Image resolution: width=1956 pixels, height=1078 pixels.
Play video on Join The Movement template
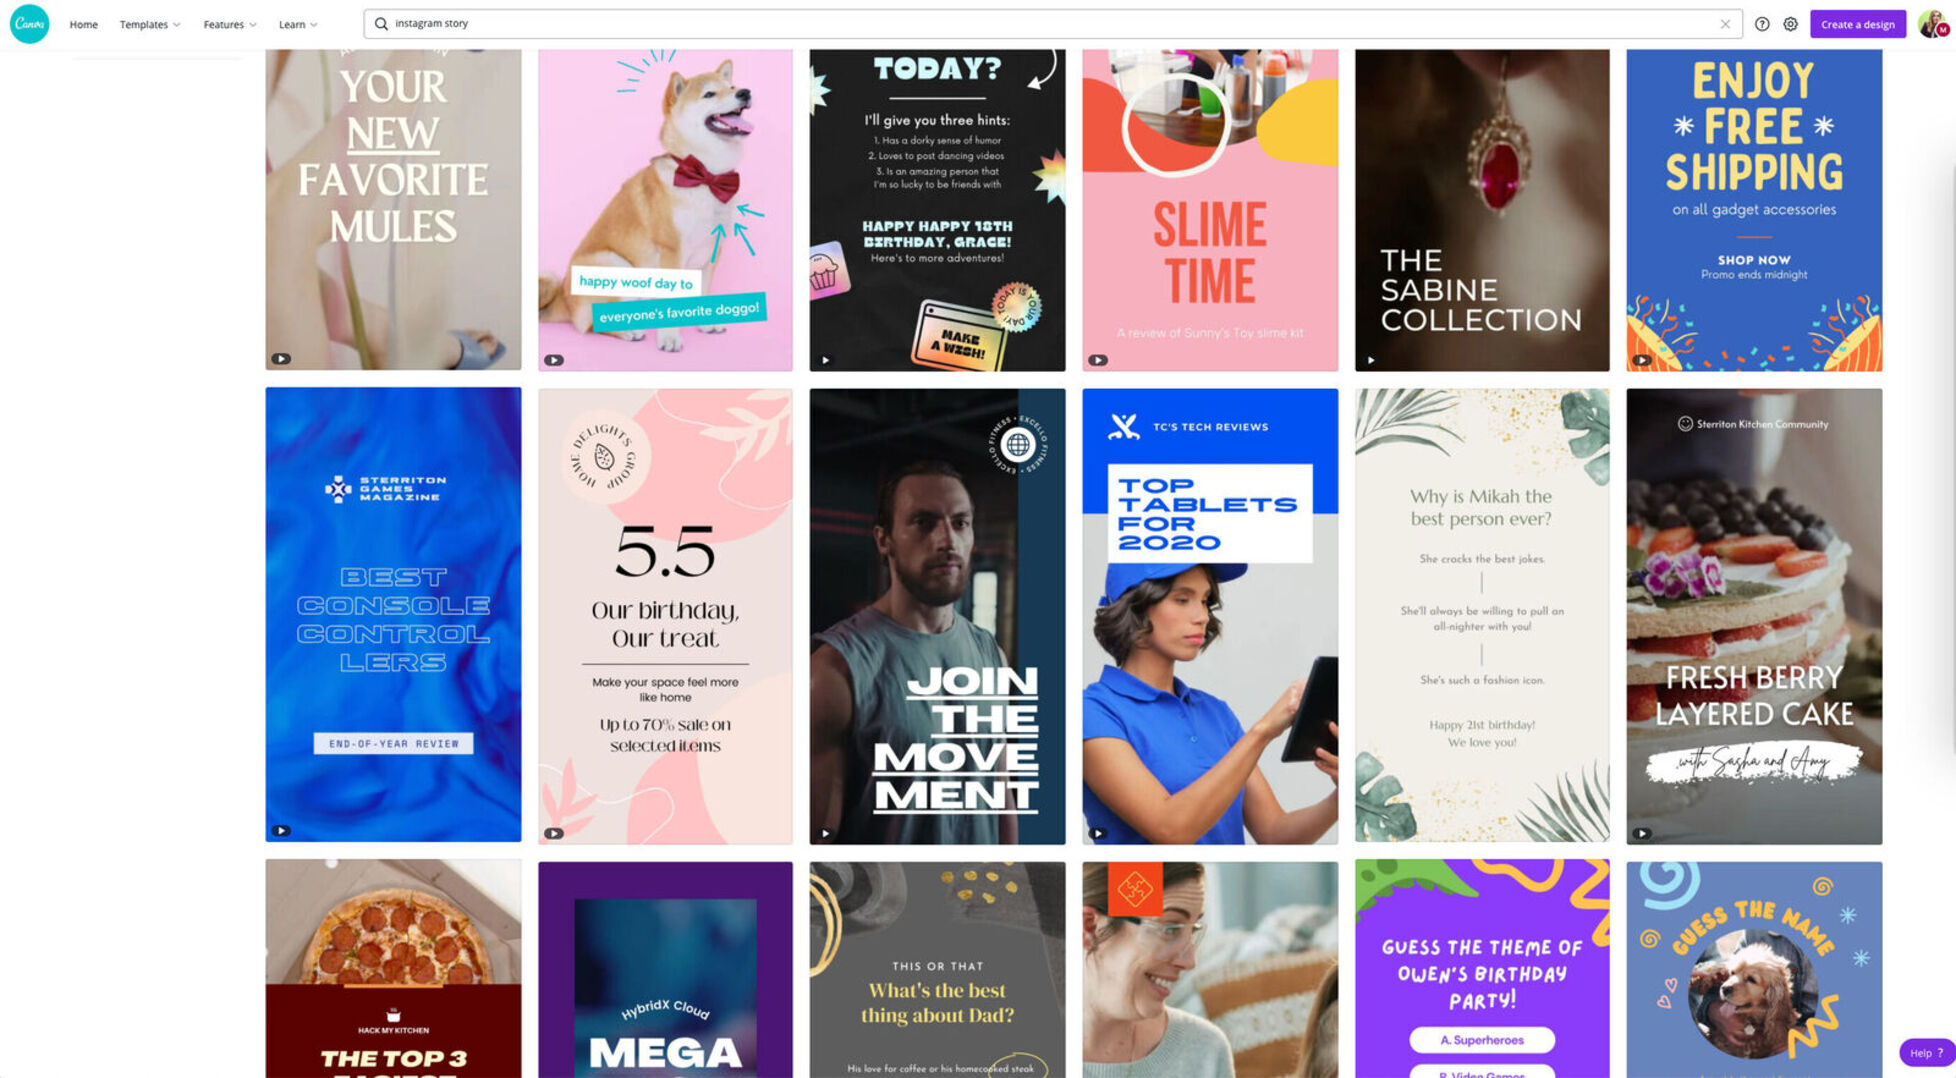click(x=825, y=833)
